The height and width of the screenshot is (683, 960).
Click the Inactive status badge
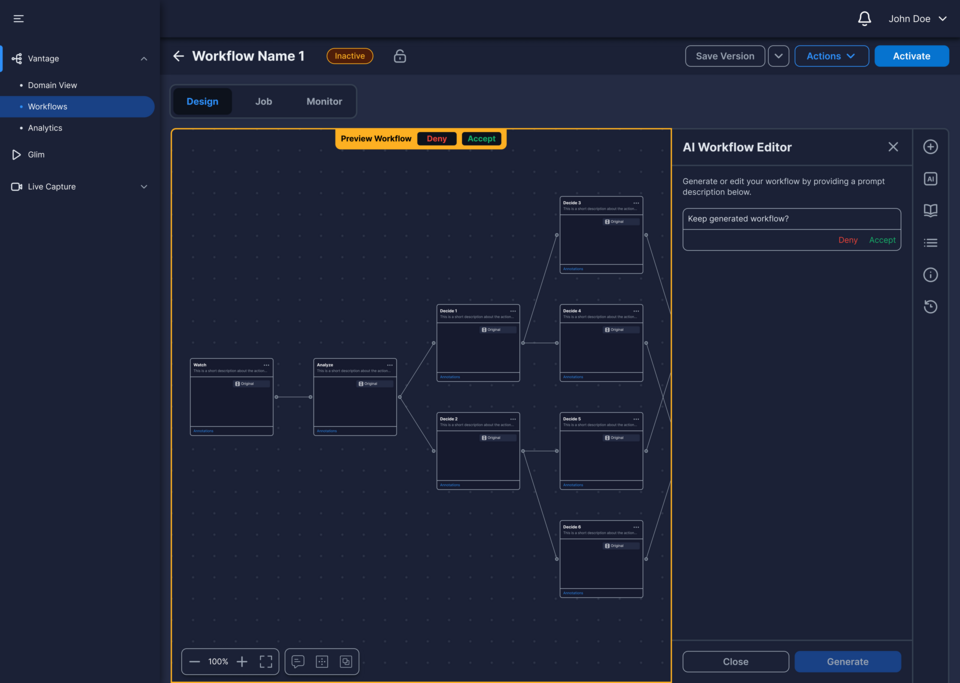pyautogui.click(x=350, y=56)
